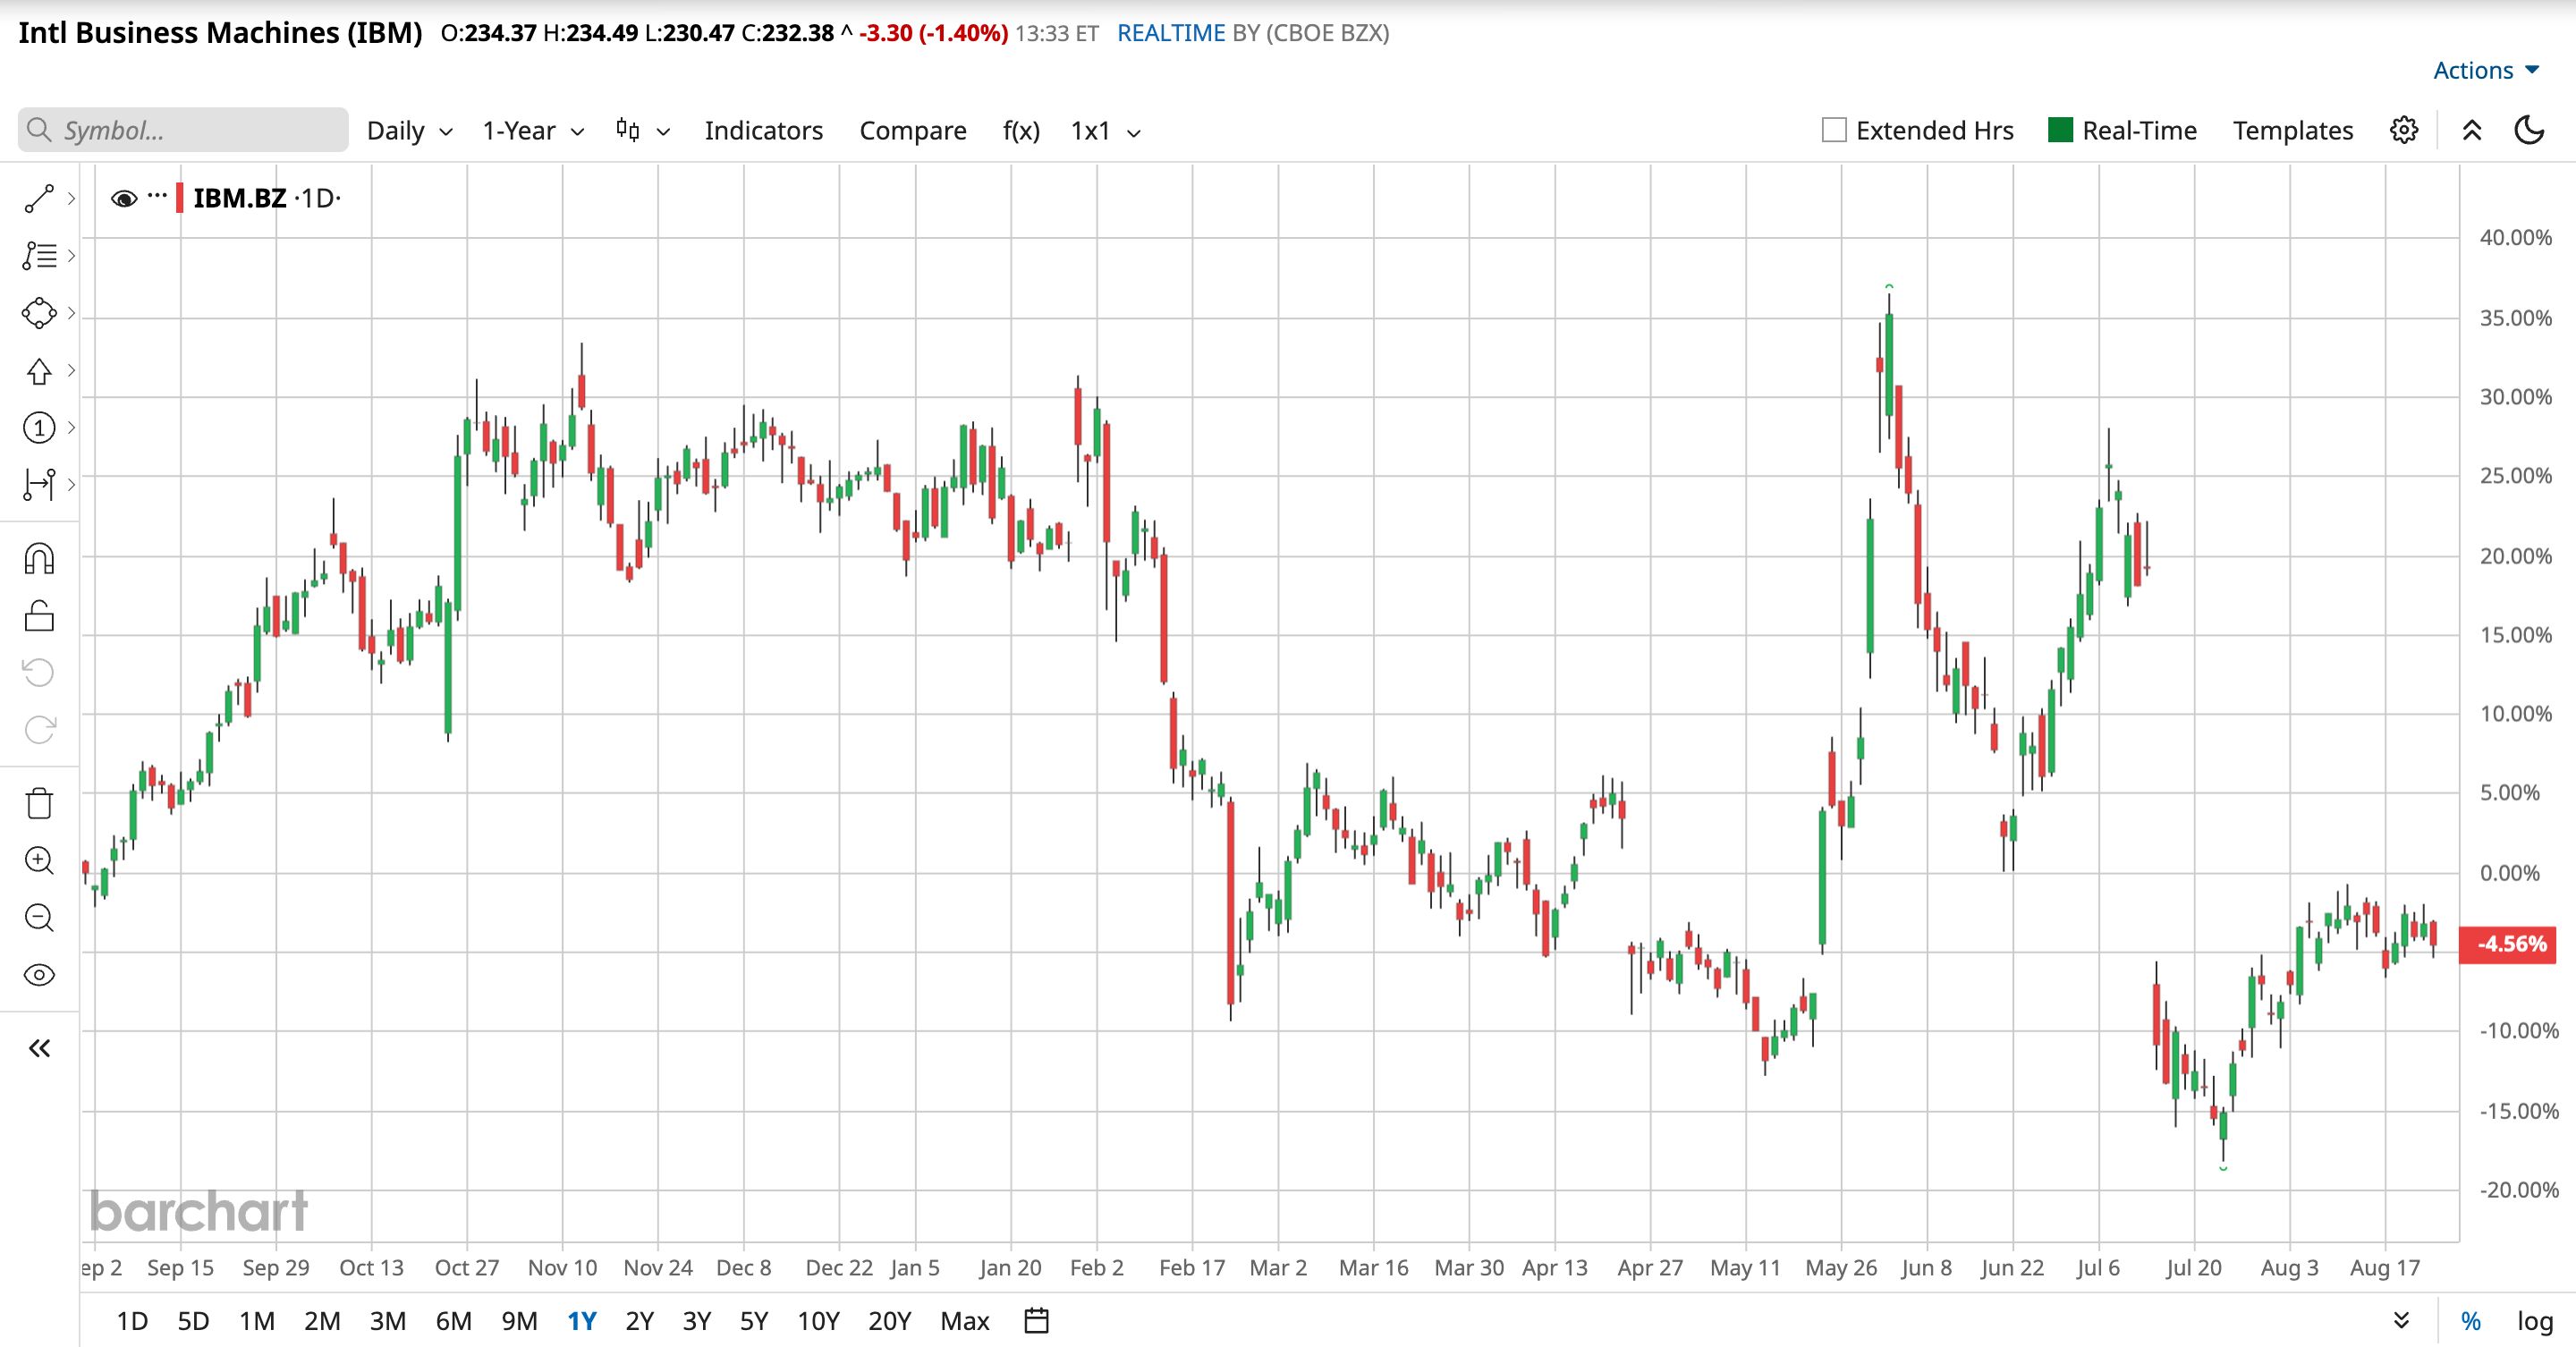Toggle visibility of all drawings

point(39,975)
